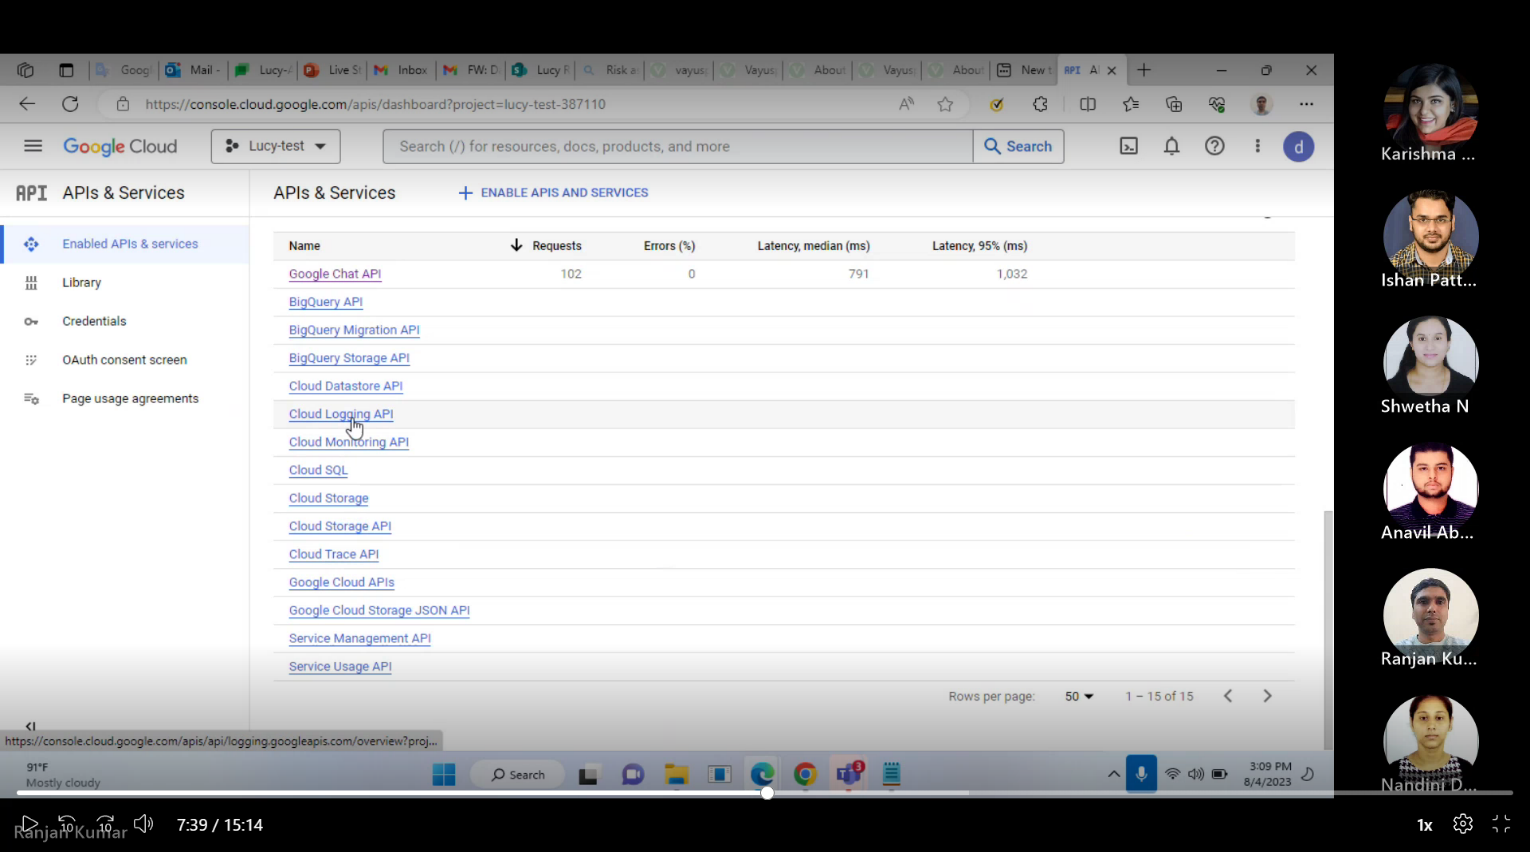The height and width of the screenshot is (852, 1530).
Task: Activate Cloud Shell from the console header
Action: coord(1129,146)
